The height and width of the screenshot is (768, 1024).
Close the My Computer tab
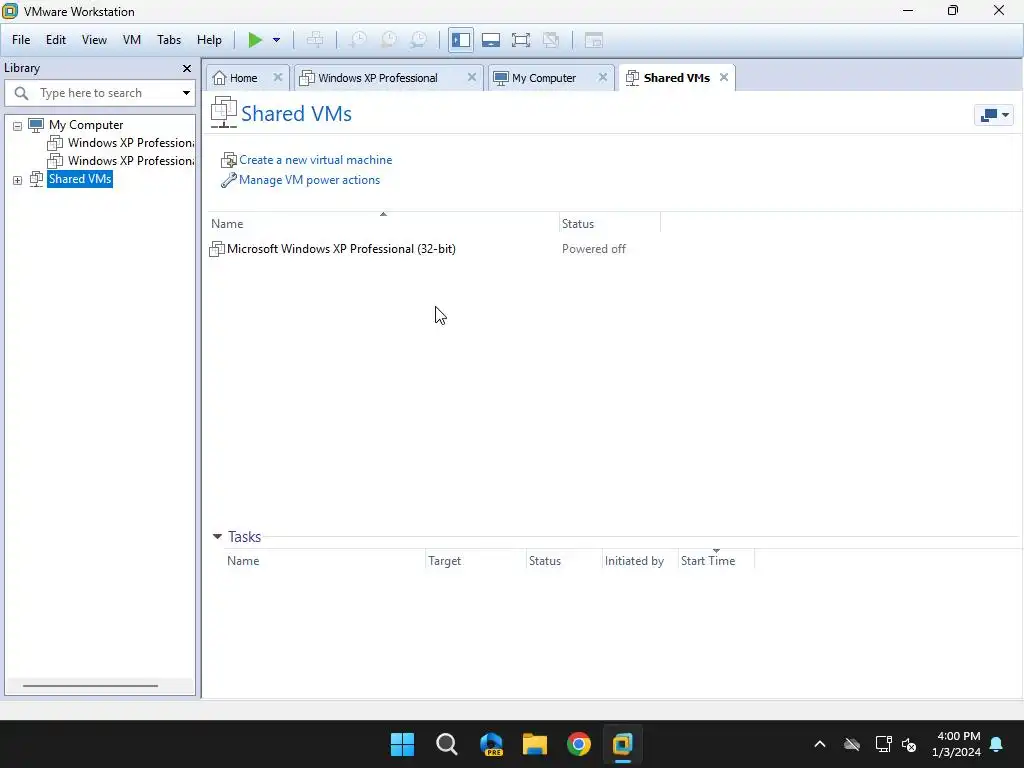pyautogui.click(x=603, y=77)
